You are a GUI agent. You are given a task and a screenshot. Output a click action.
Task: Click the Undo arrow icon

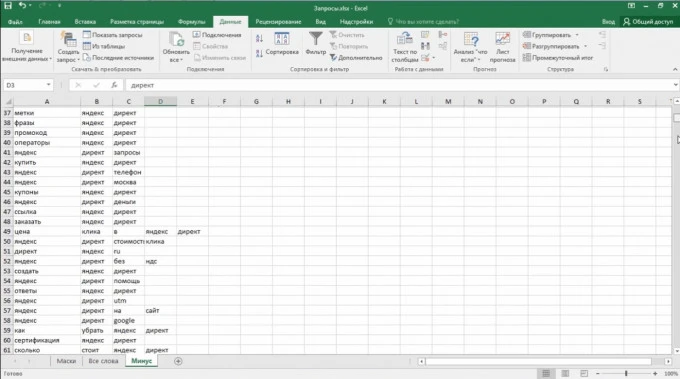[x=22, y=6]
